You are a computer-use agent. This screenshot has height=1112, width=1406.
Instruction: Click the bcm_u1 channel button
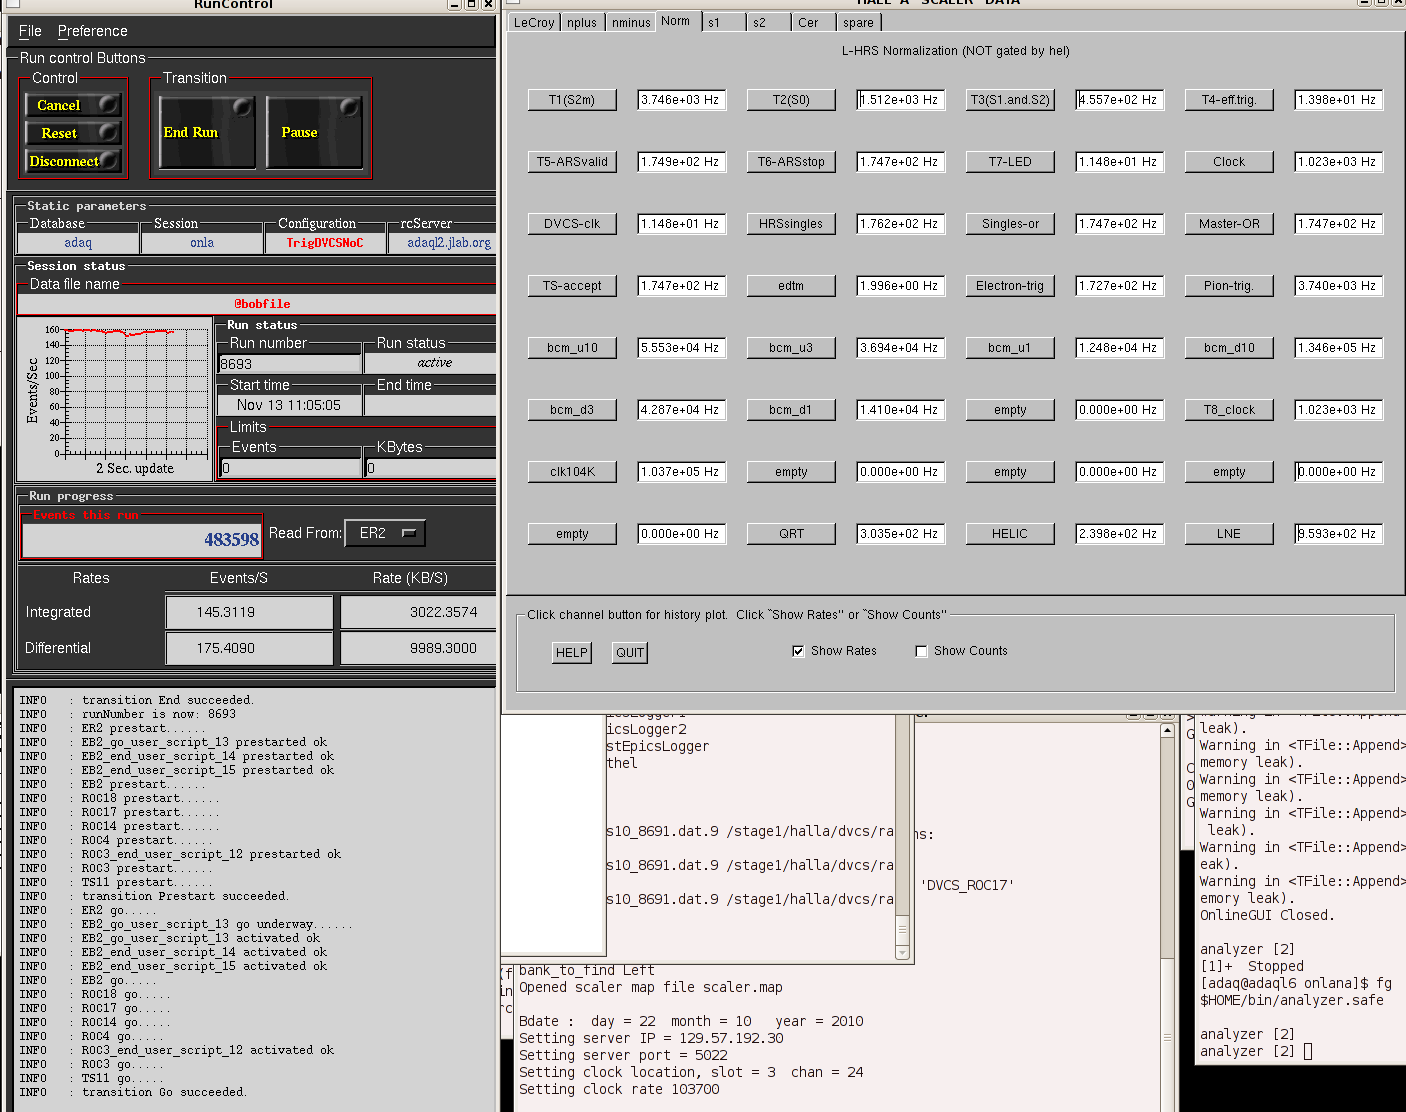[1010, 348]
